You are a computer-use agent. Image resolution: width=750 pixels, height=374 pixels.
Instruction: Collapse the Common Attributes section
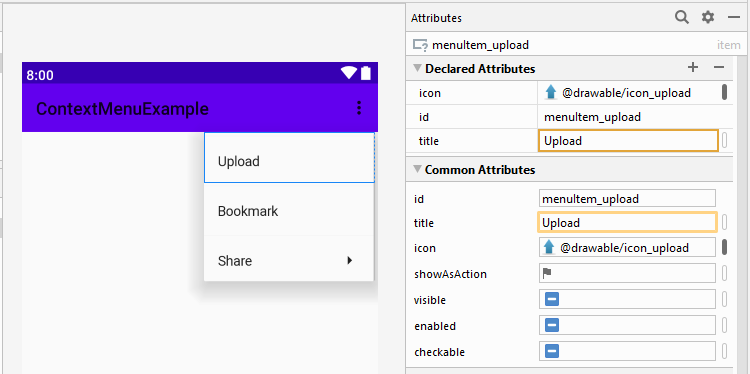pyautogui.click(x=417, y=169)
